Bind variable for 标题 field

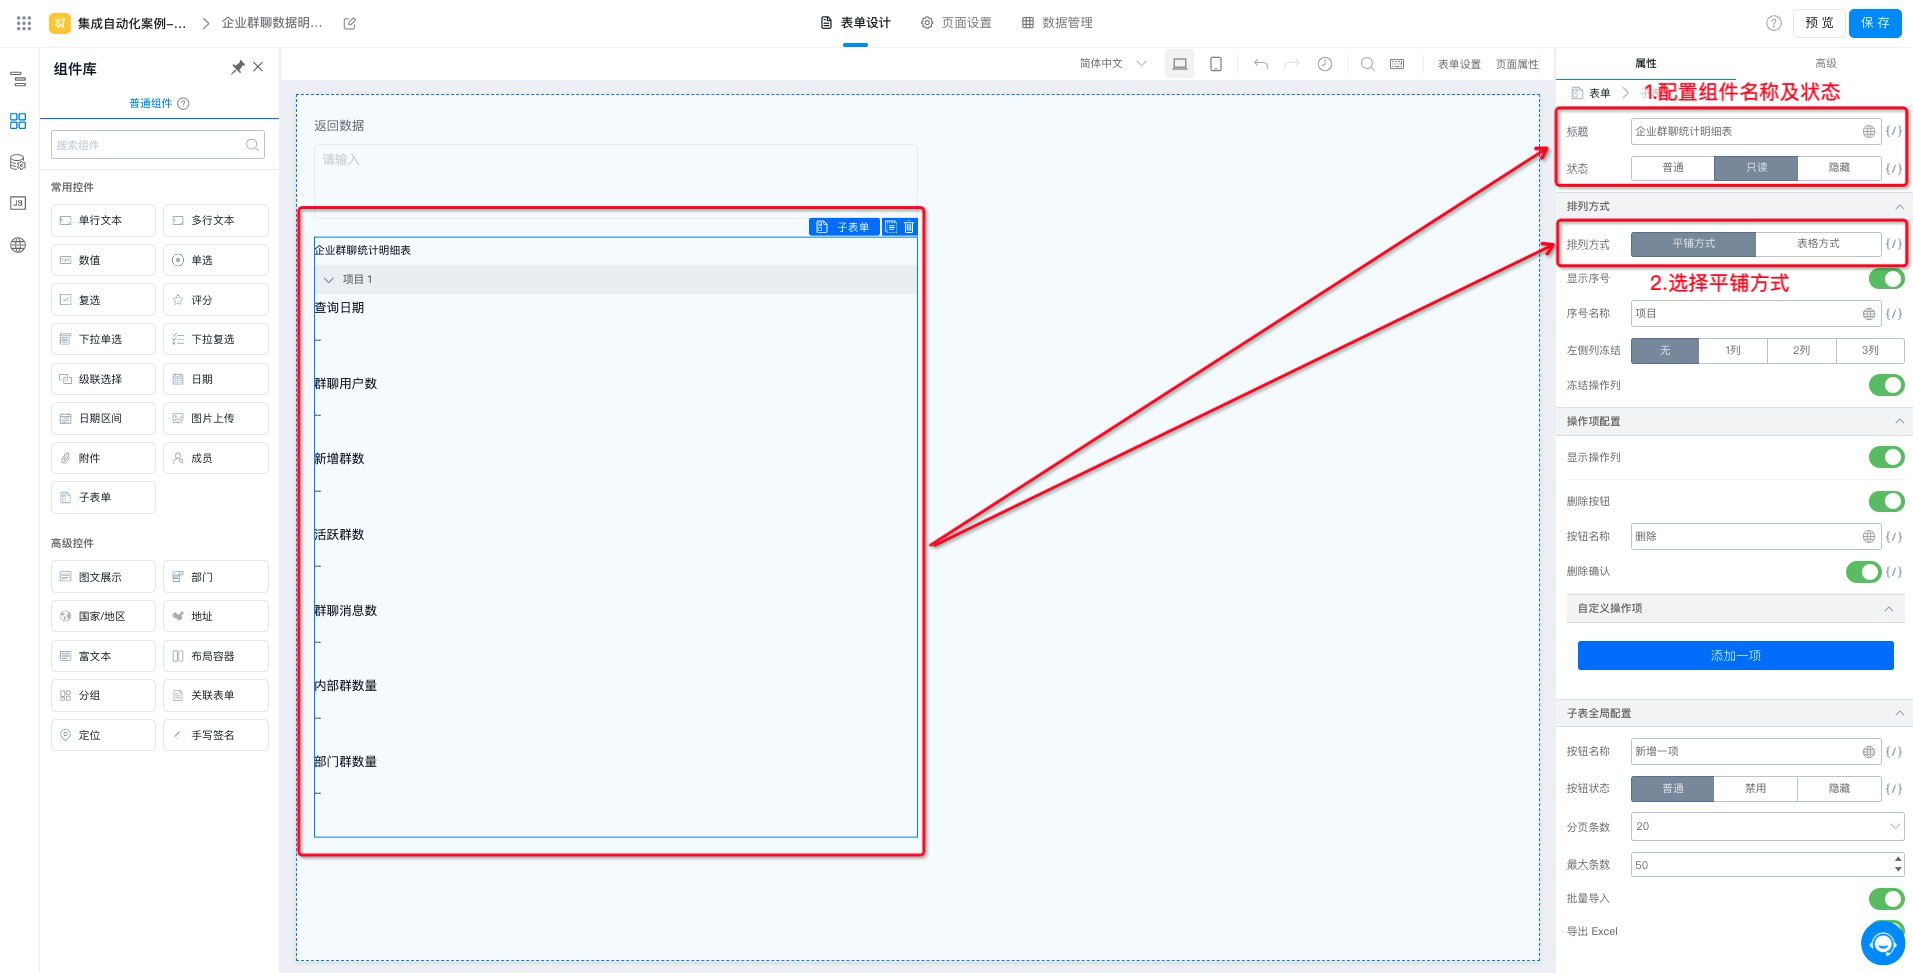1893,131
